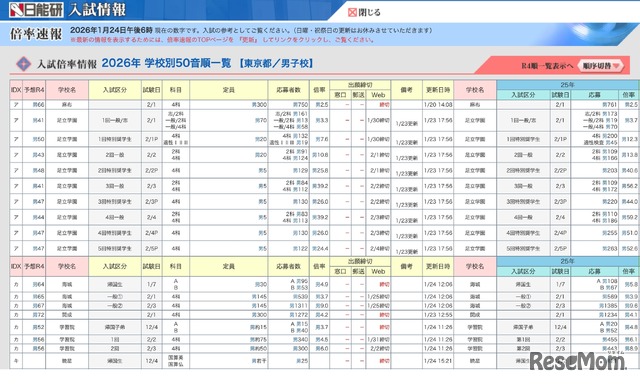Click the 男1272 applicants figure for 開成
The width and height of the screenshot is (640, 384).
299,315
